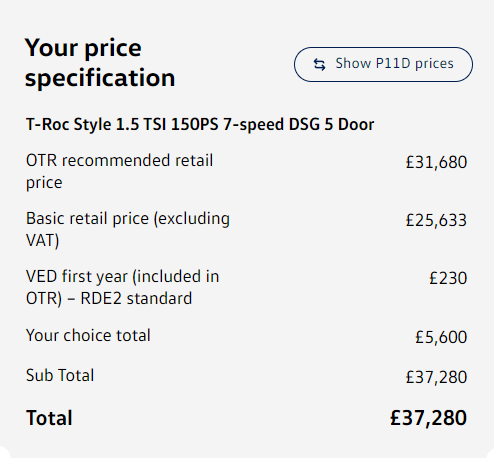Viewport: 494px width, 458px height.
Task: Click the bold Total label
Action: [x=49, y=418]
